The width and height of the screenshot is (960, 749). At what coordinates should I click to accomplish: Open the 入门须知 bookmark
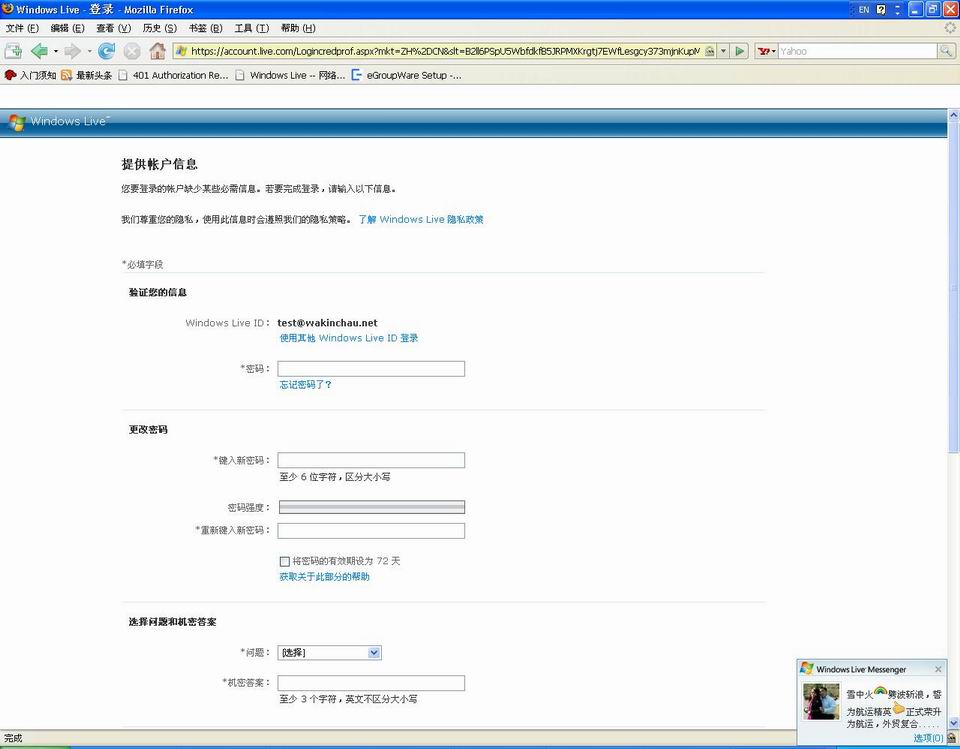point(30,75)
